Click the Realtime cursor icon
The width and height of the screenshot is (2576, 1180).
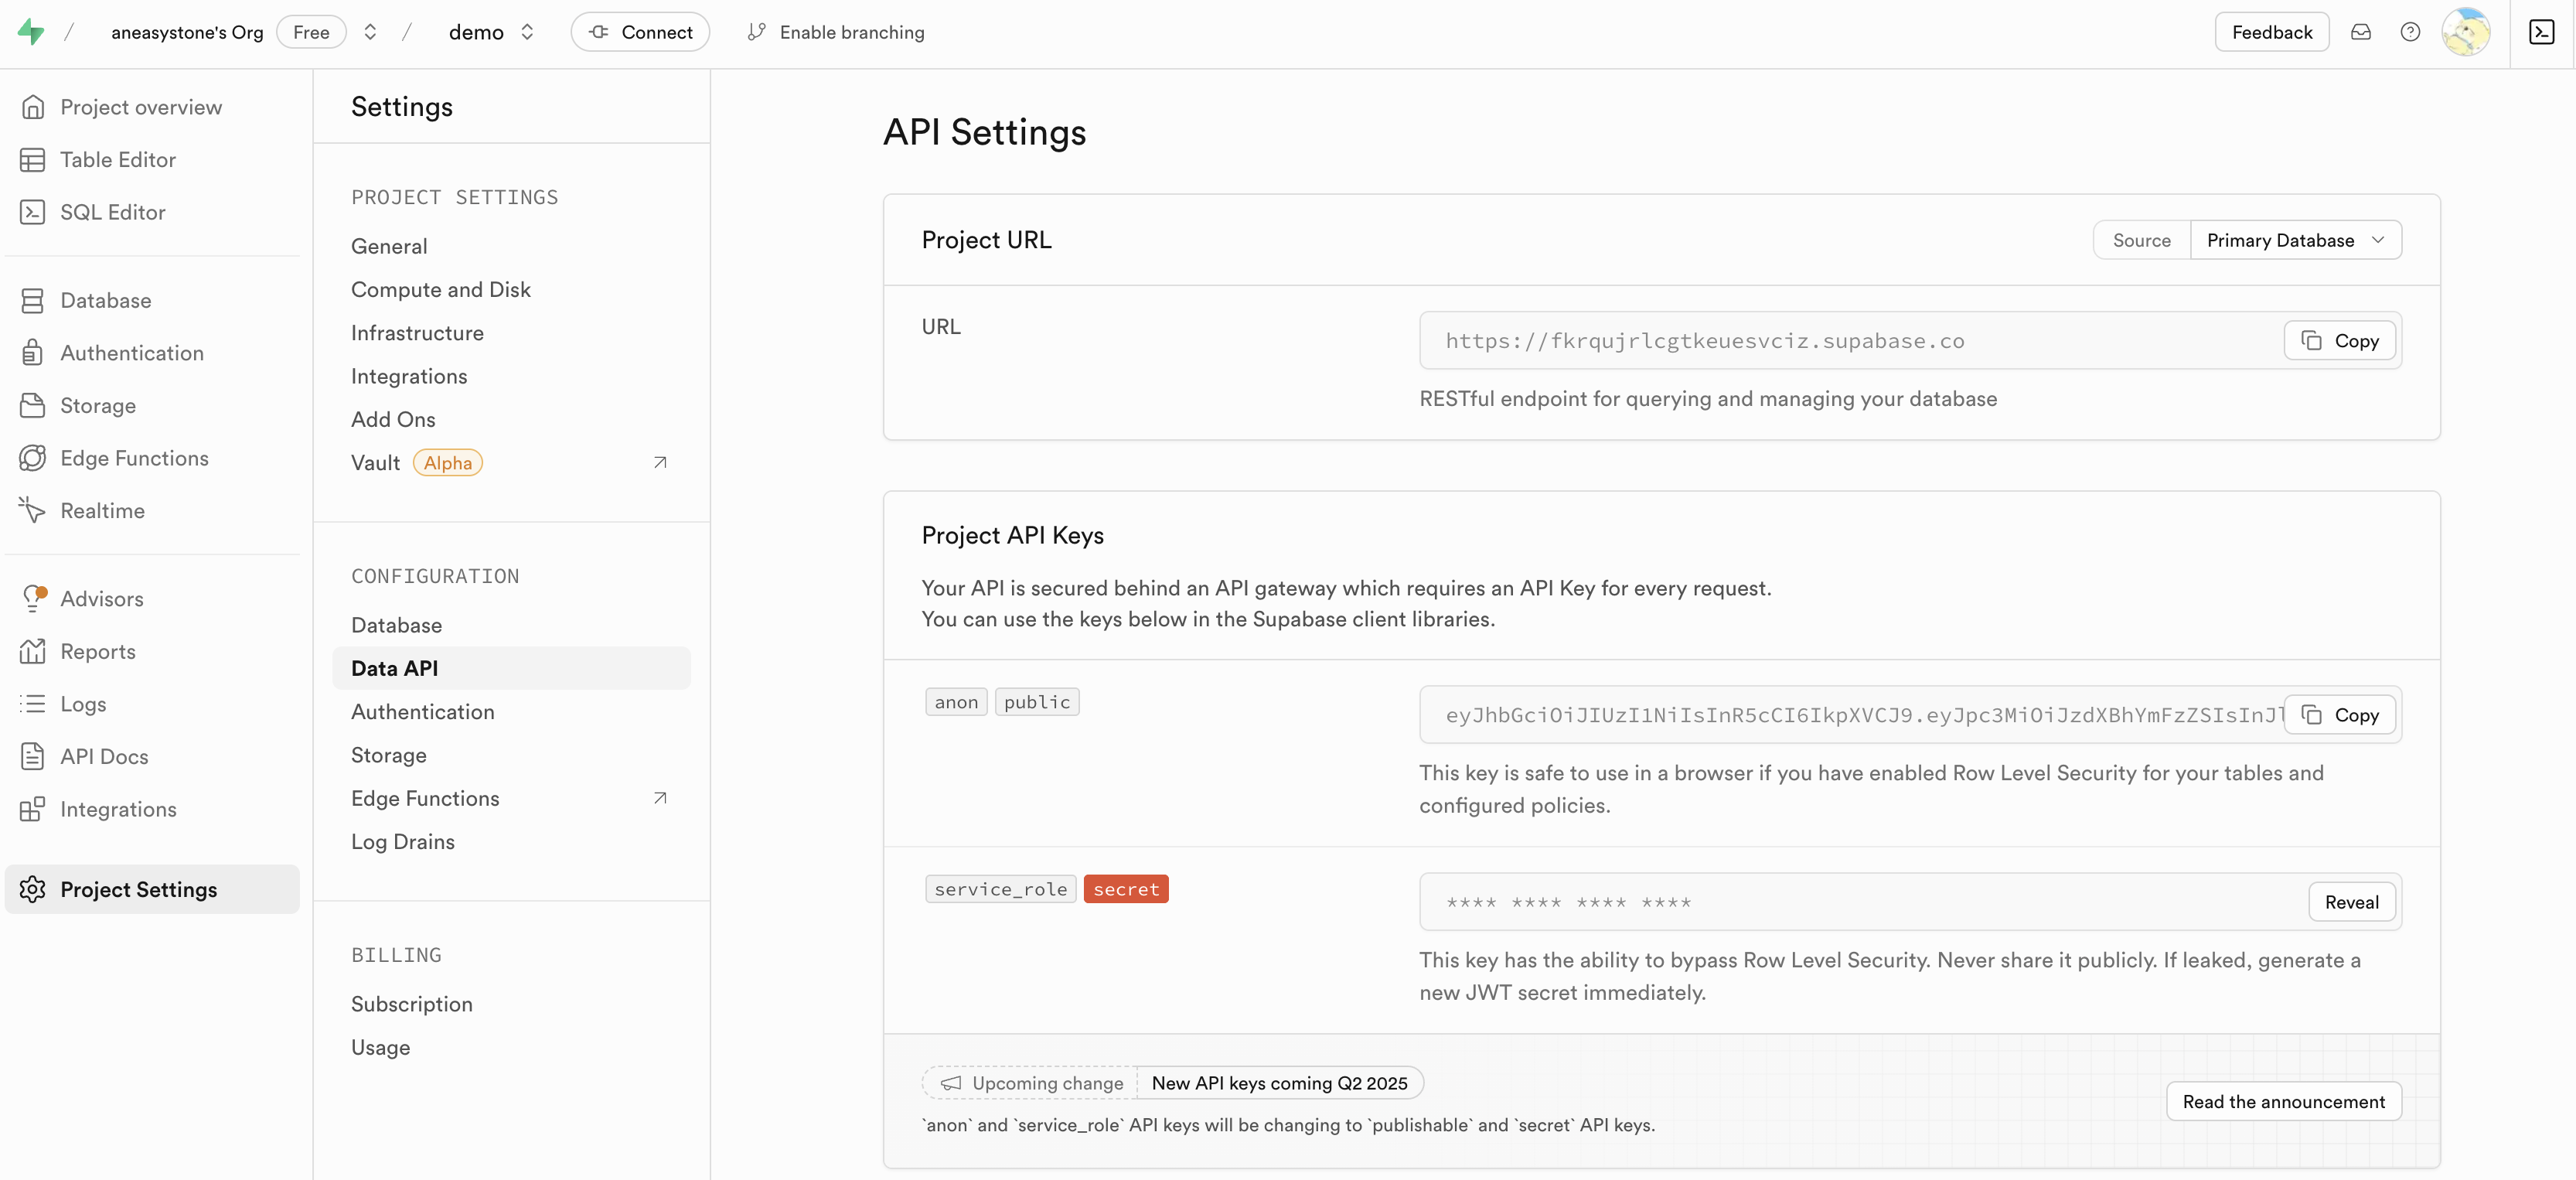(x=33, y=511)
